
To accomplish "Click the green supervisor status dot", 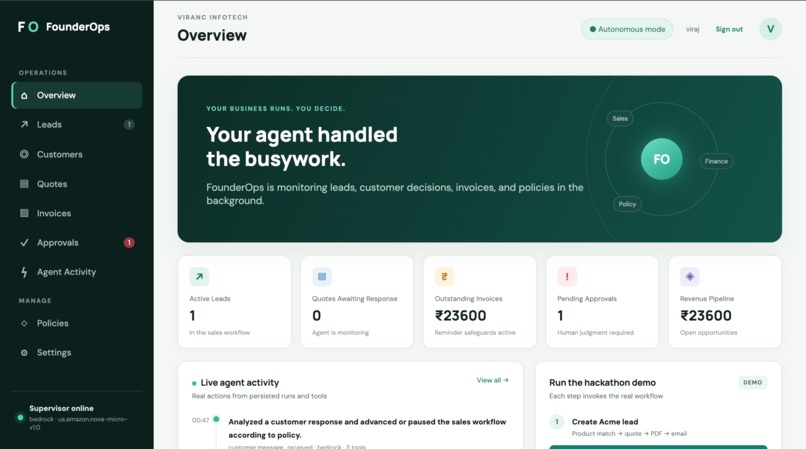I will tap(21, 417).
